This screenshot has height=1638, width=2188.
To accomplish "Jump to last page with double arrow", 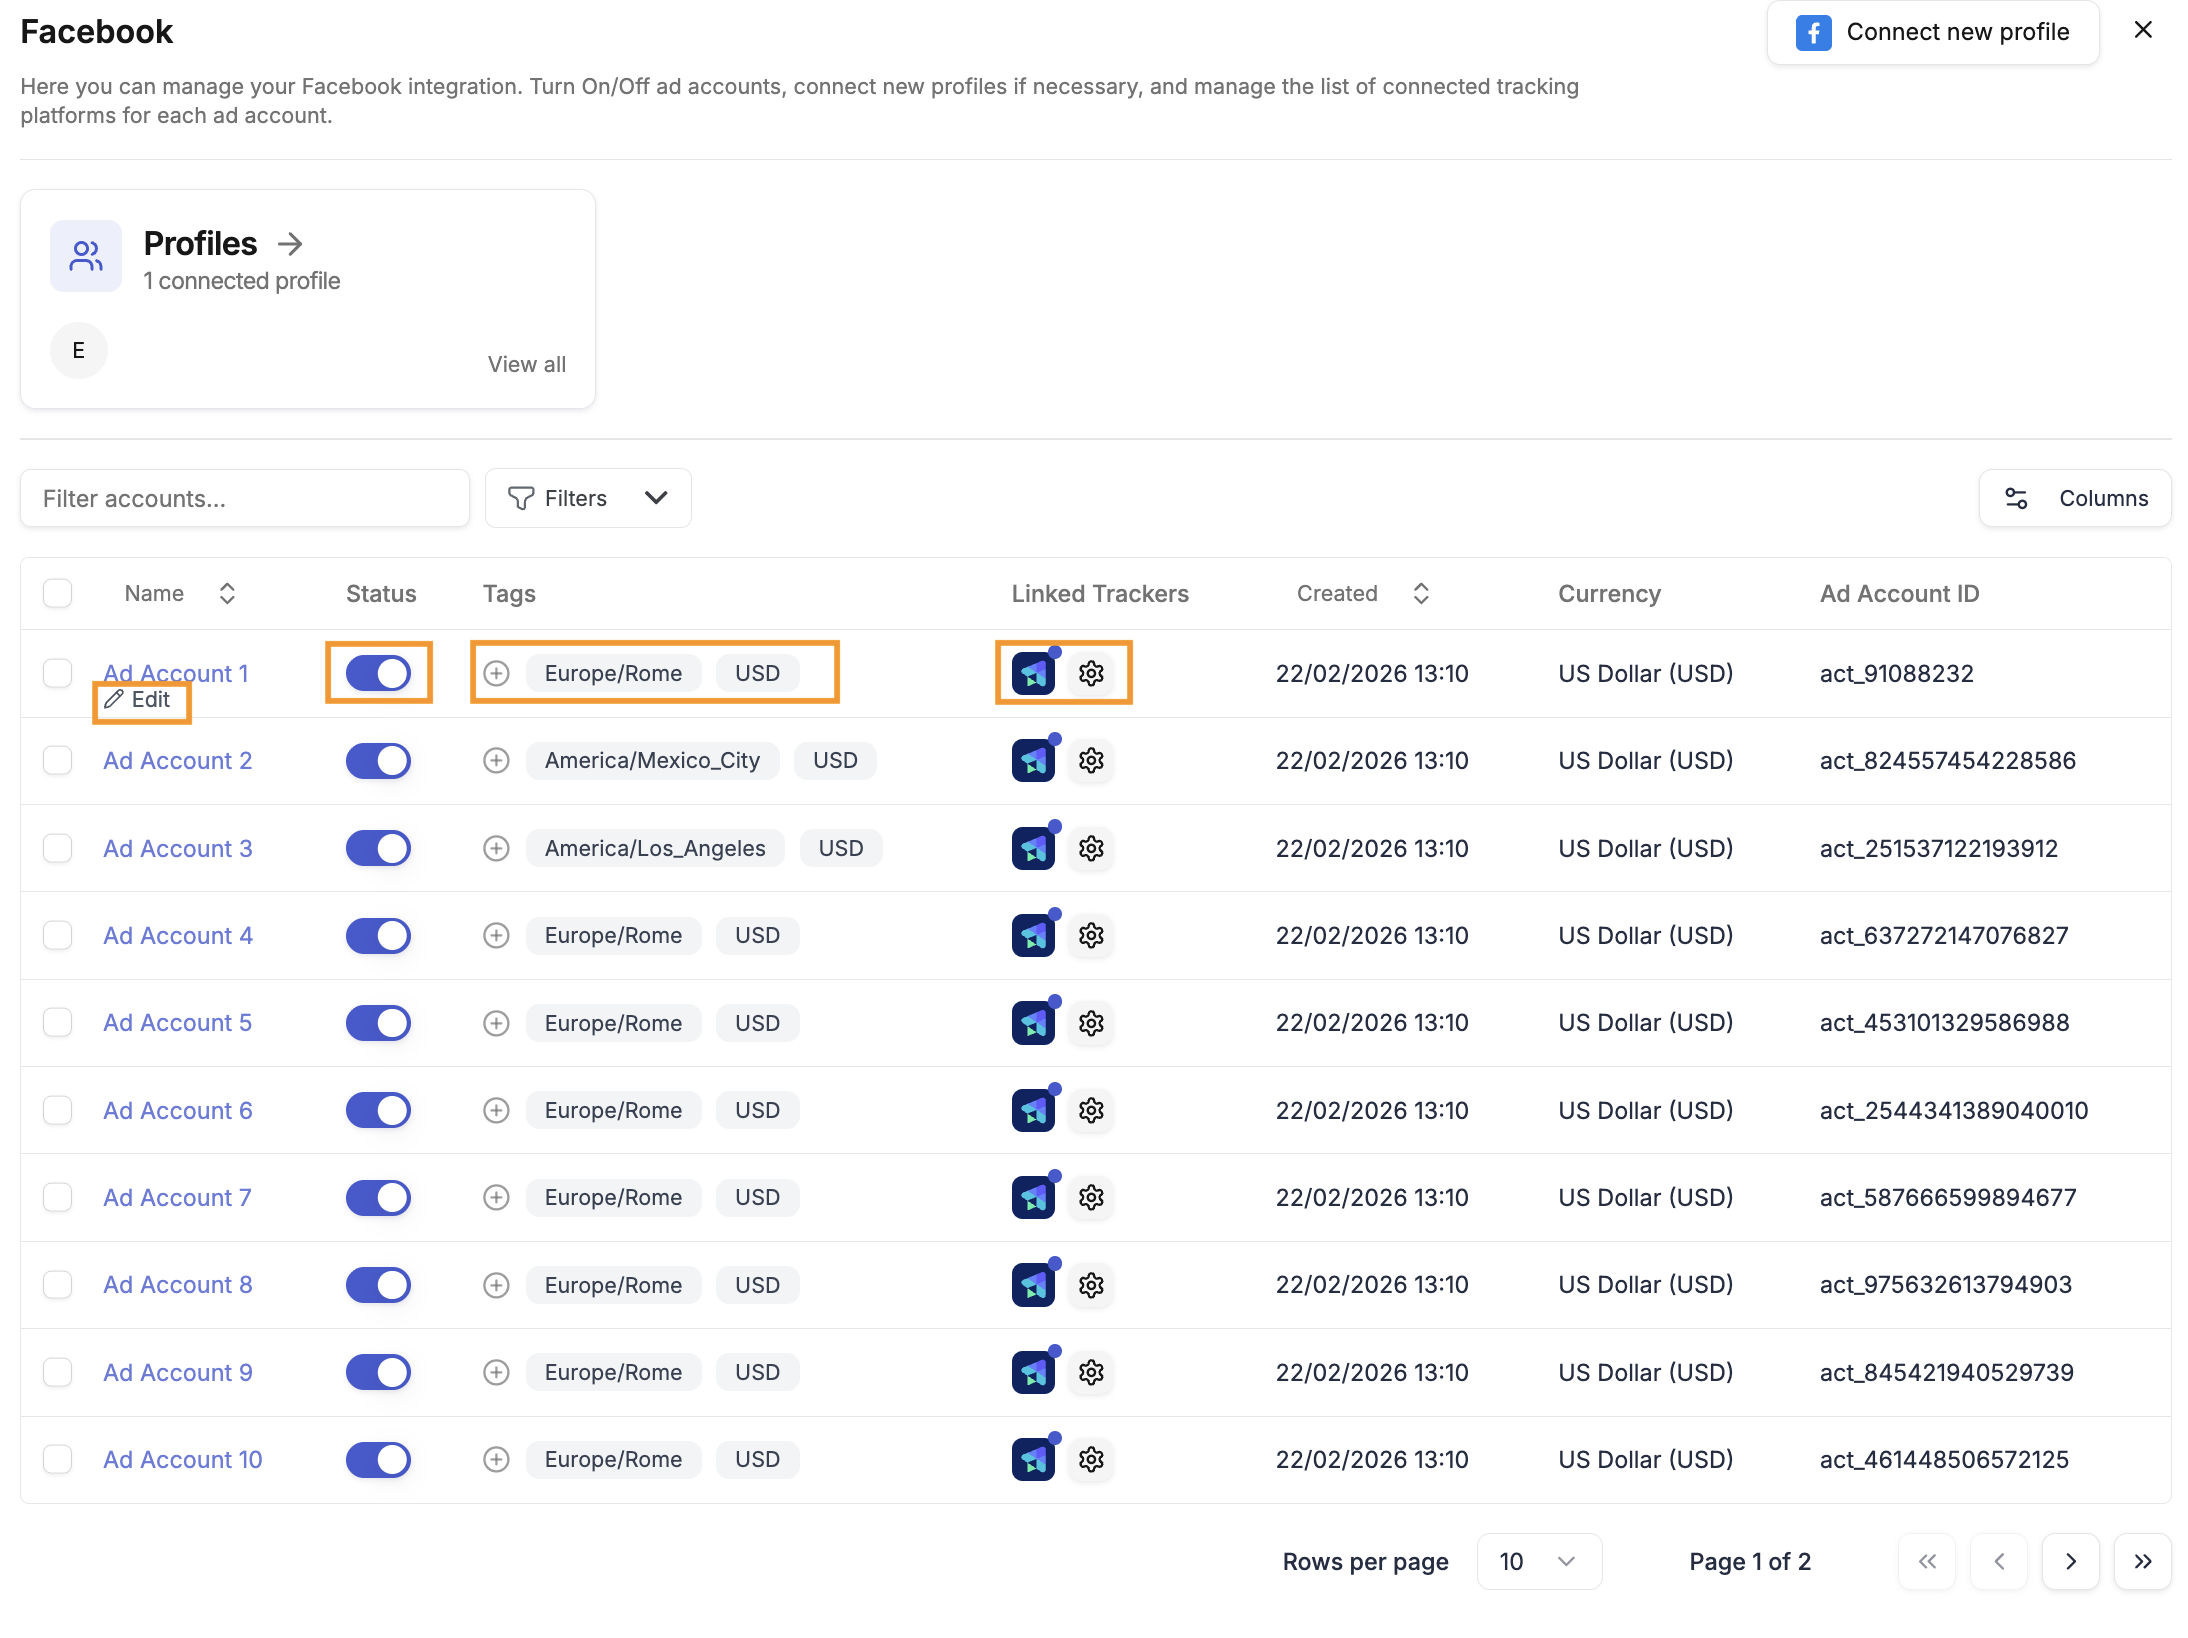I will (2142, 1562).
